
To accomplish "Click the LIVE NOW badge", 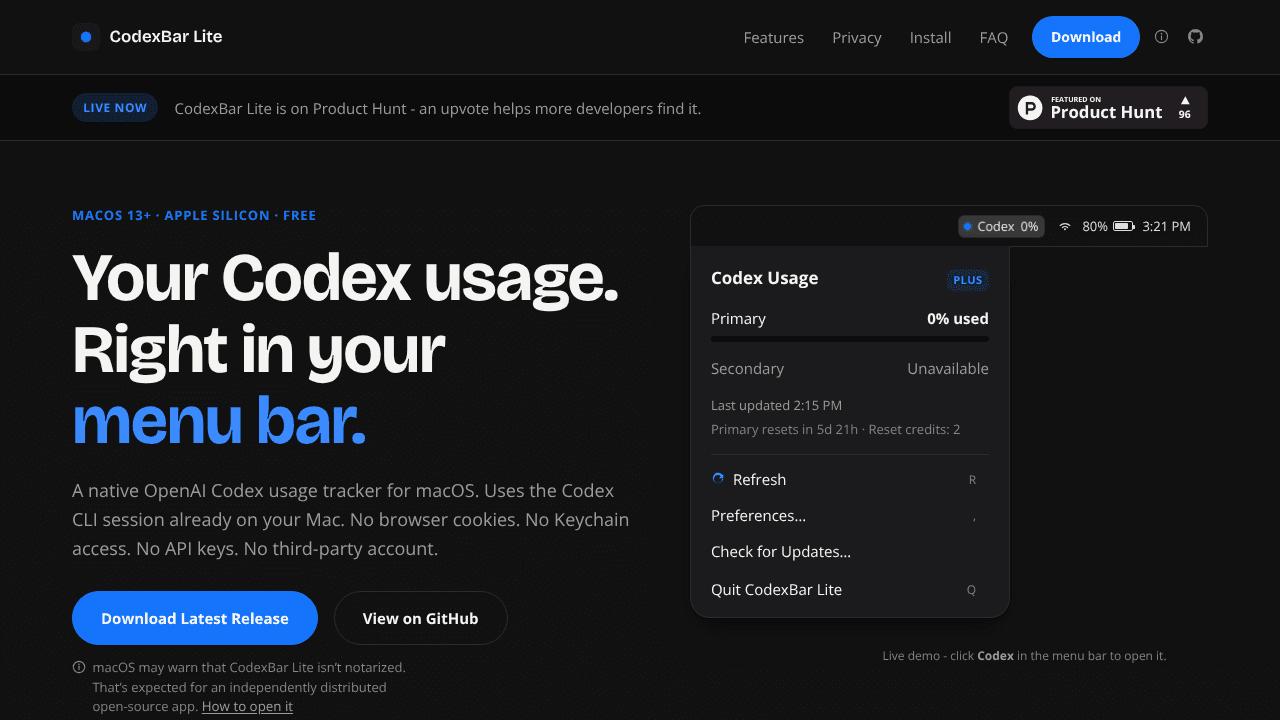I will [x=115, y=108].
